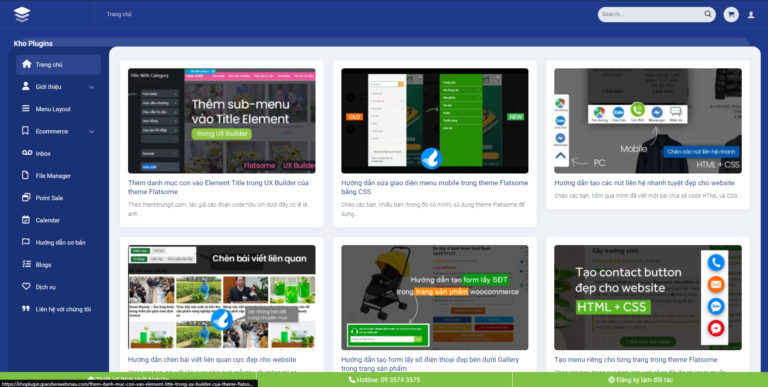
Task: Expand the Ecommerce submenu chevron
Action: click(92, 132)
